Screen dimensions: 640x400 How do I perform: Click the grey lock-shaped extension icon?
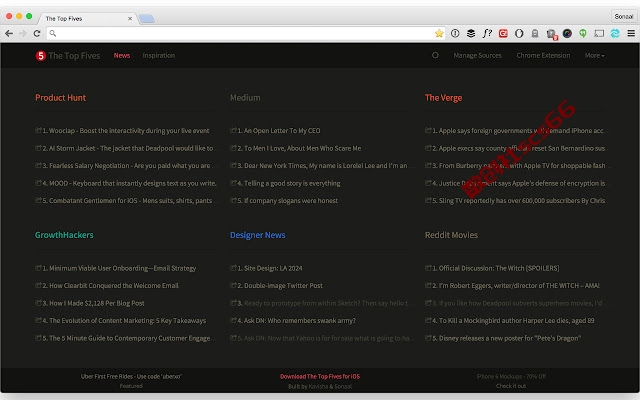click(535, 33)
